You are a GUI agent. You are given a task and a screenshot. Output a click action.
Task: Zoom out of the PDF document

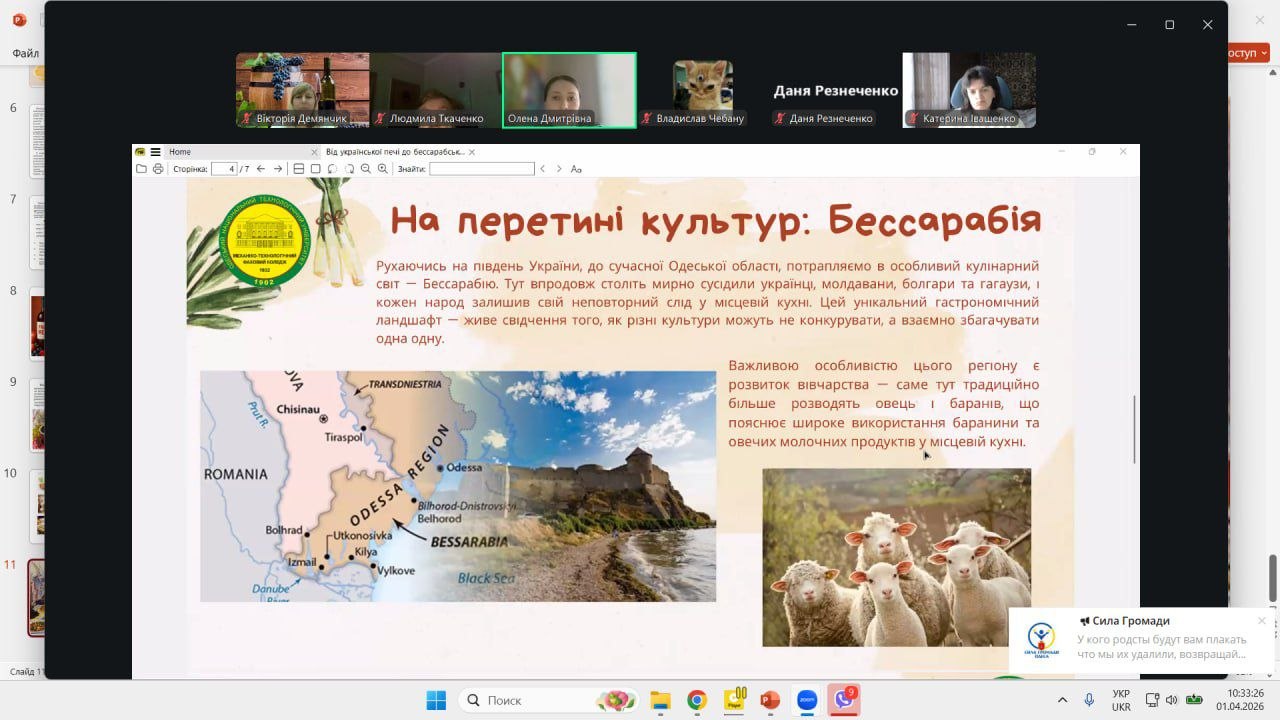tap(366, 169)
